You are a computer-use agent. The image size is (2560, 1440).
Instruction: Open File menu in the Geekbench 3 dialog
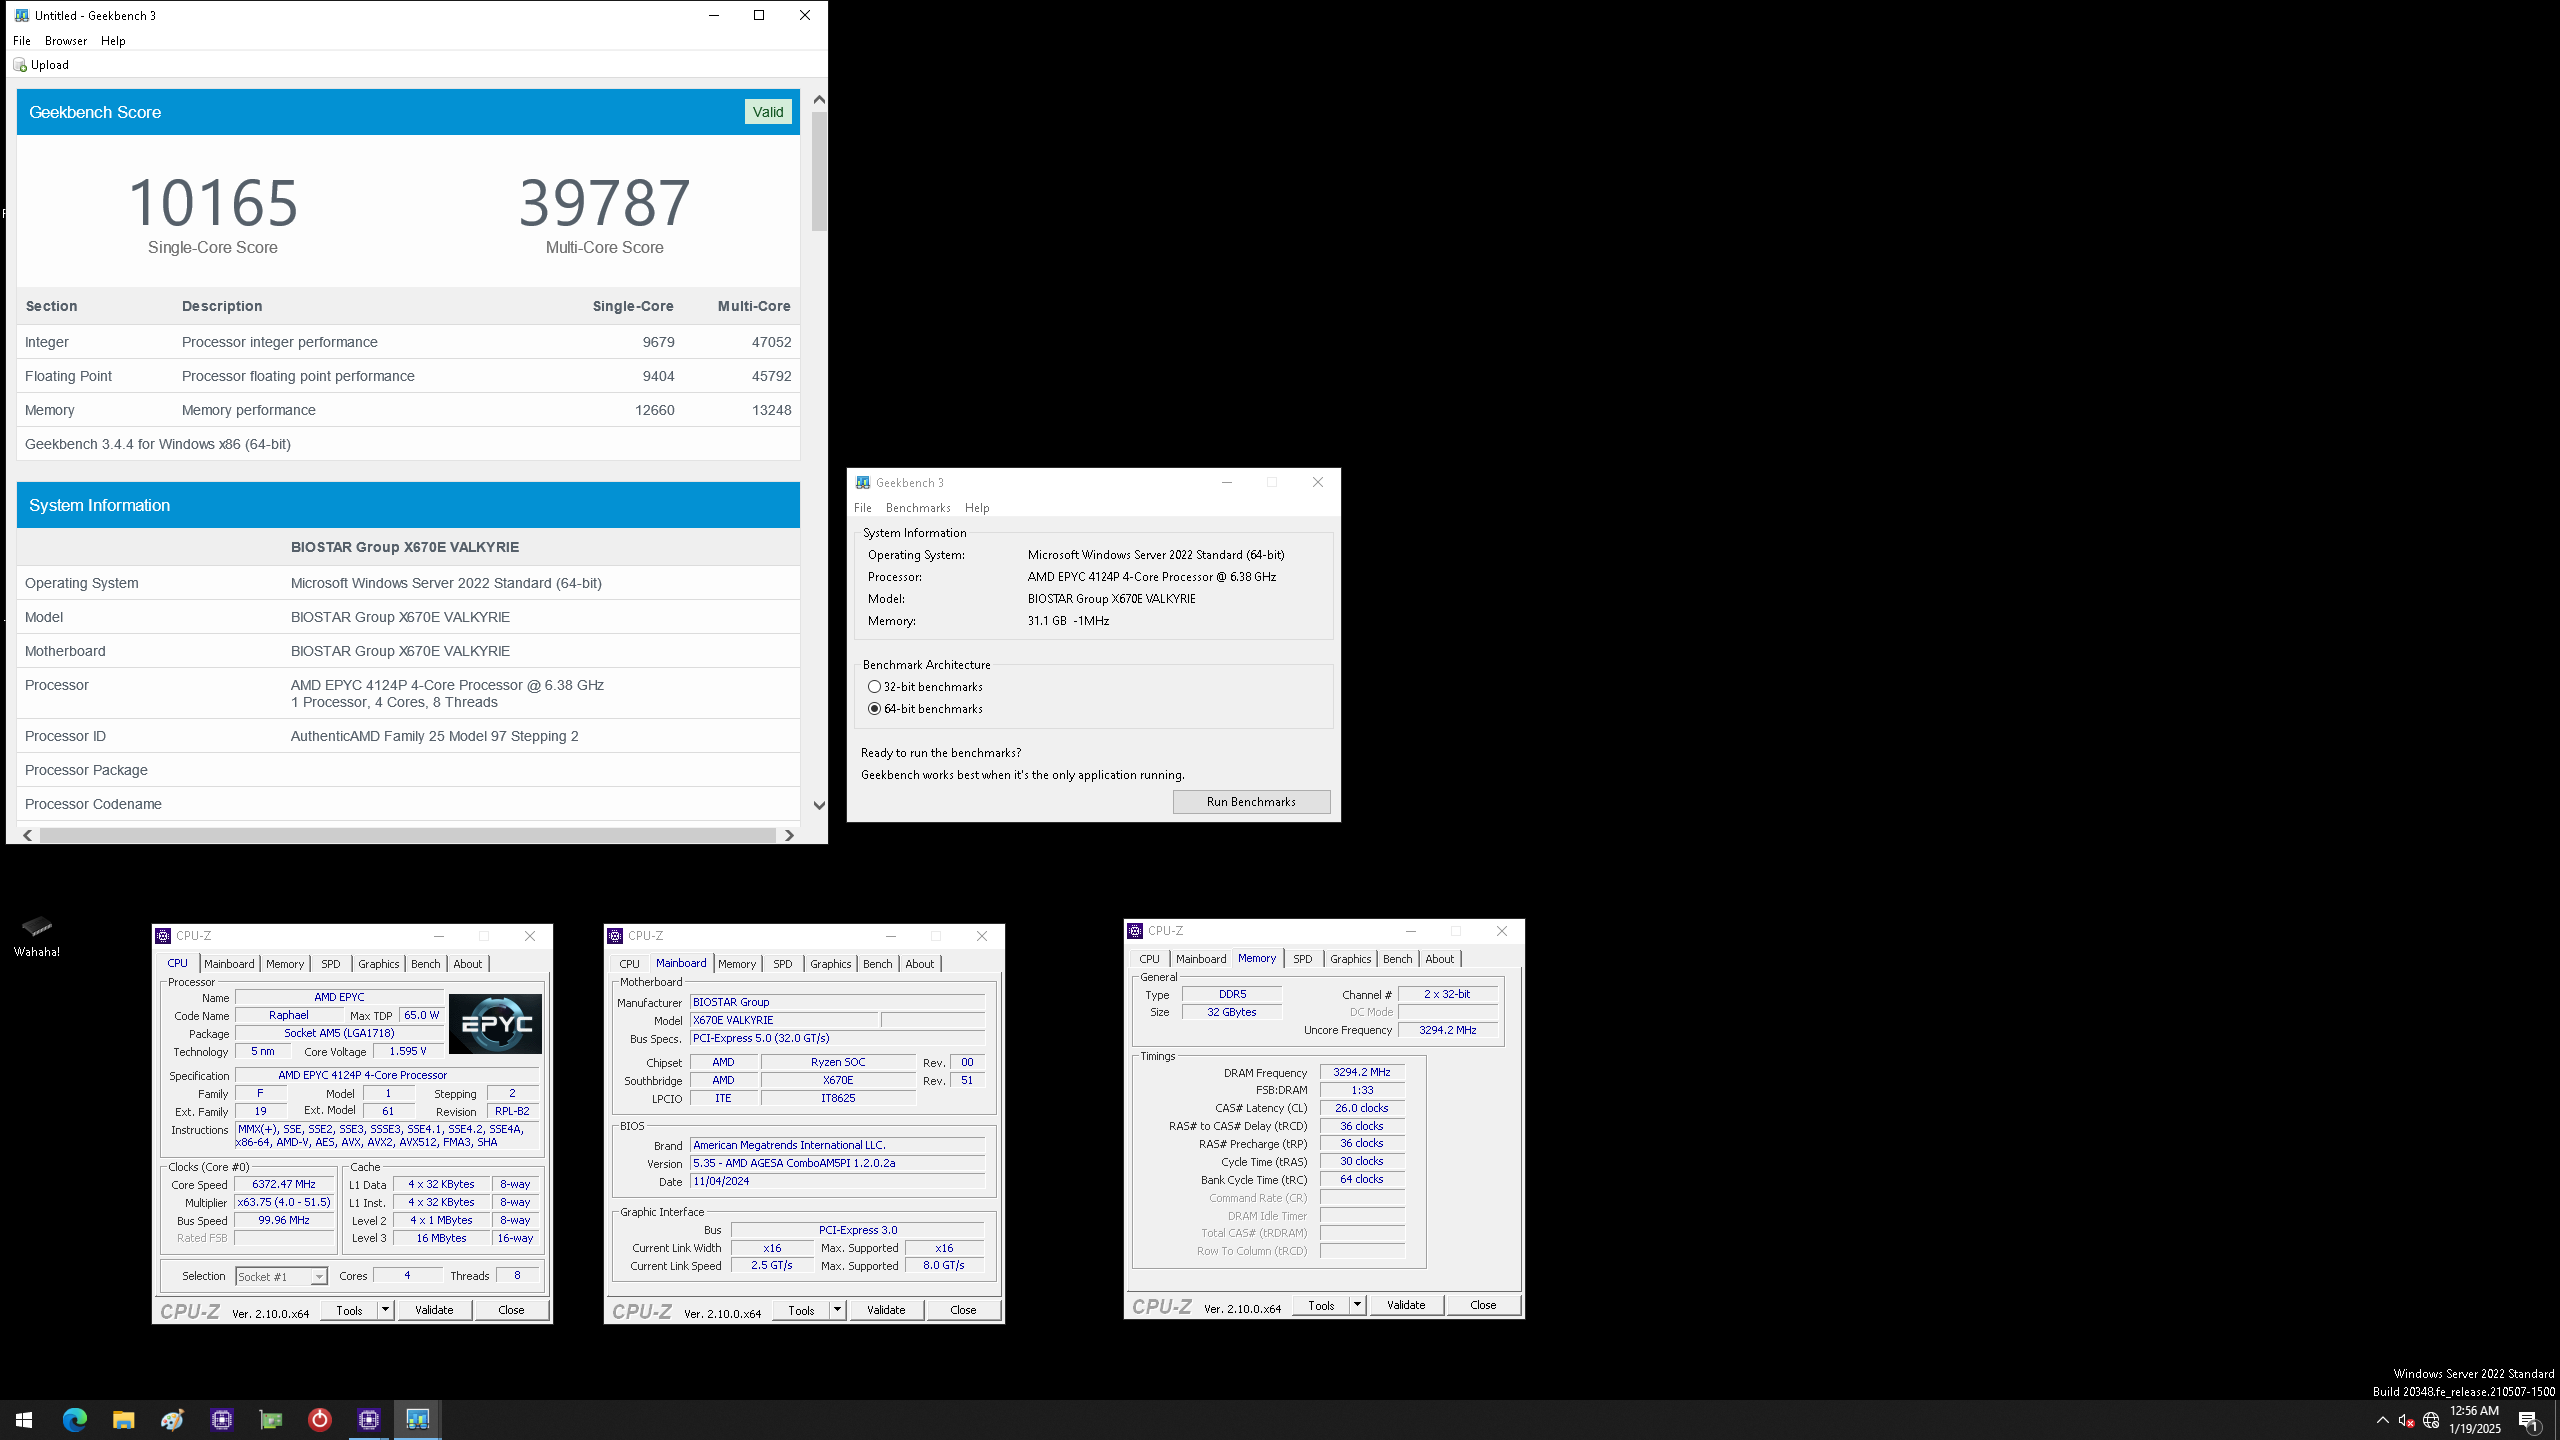(863, 508)
